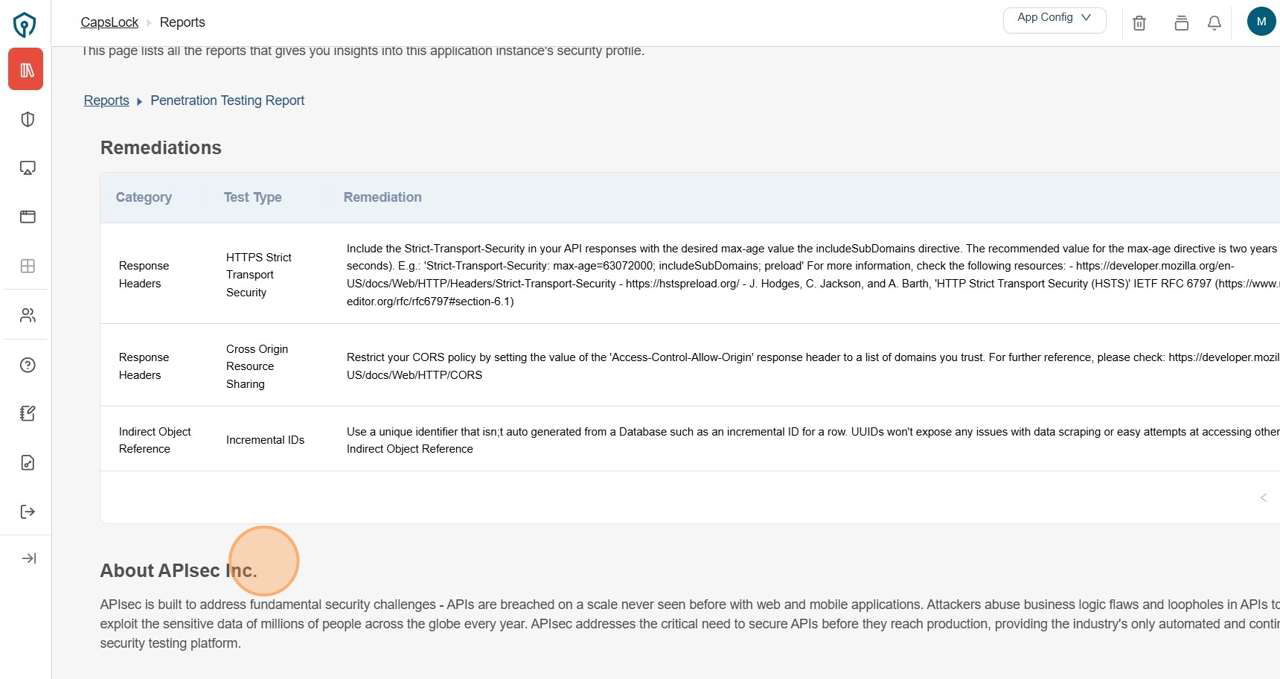
Task: Open the shield icon in sidebar
Action: pyautogui.click(x=28, y=120)
